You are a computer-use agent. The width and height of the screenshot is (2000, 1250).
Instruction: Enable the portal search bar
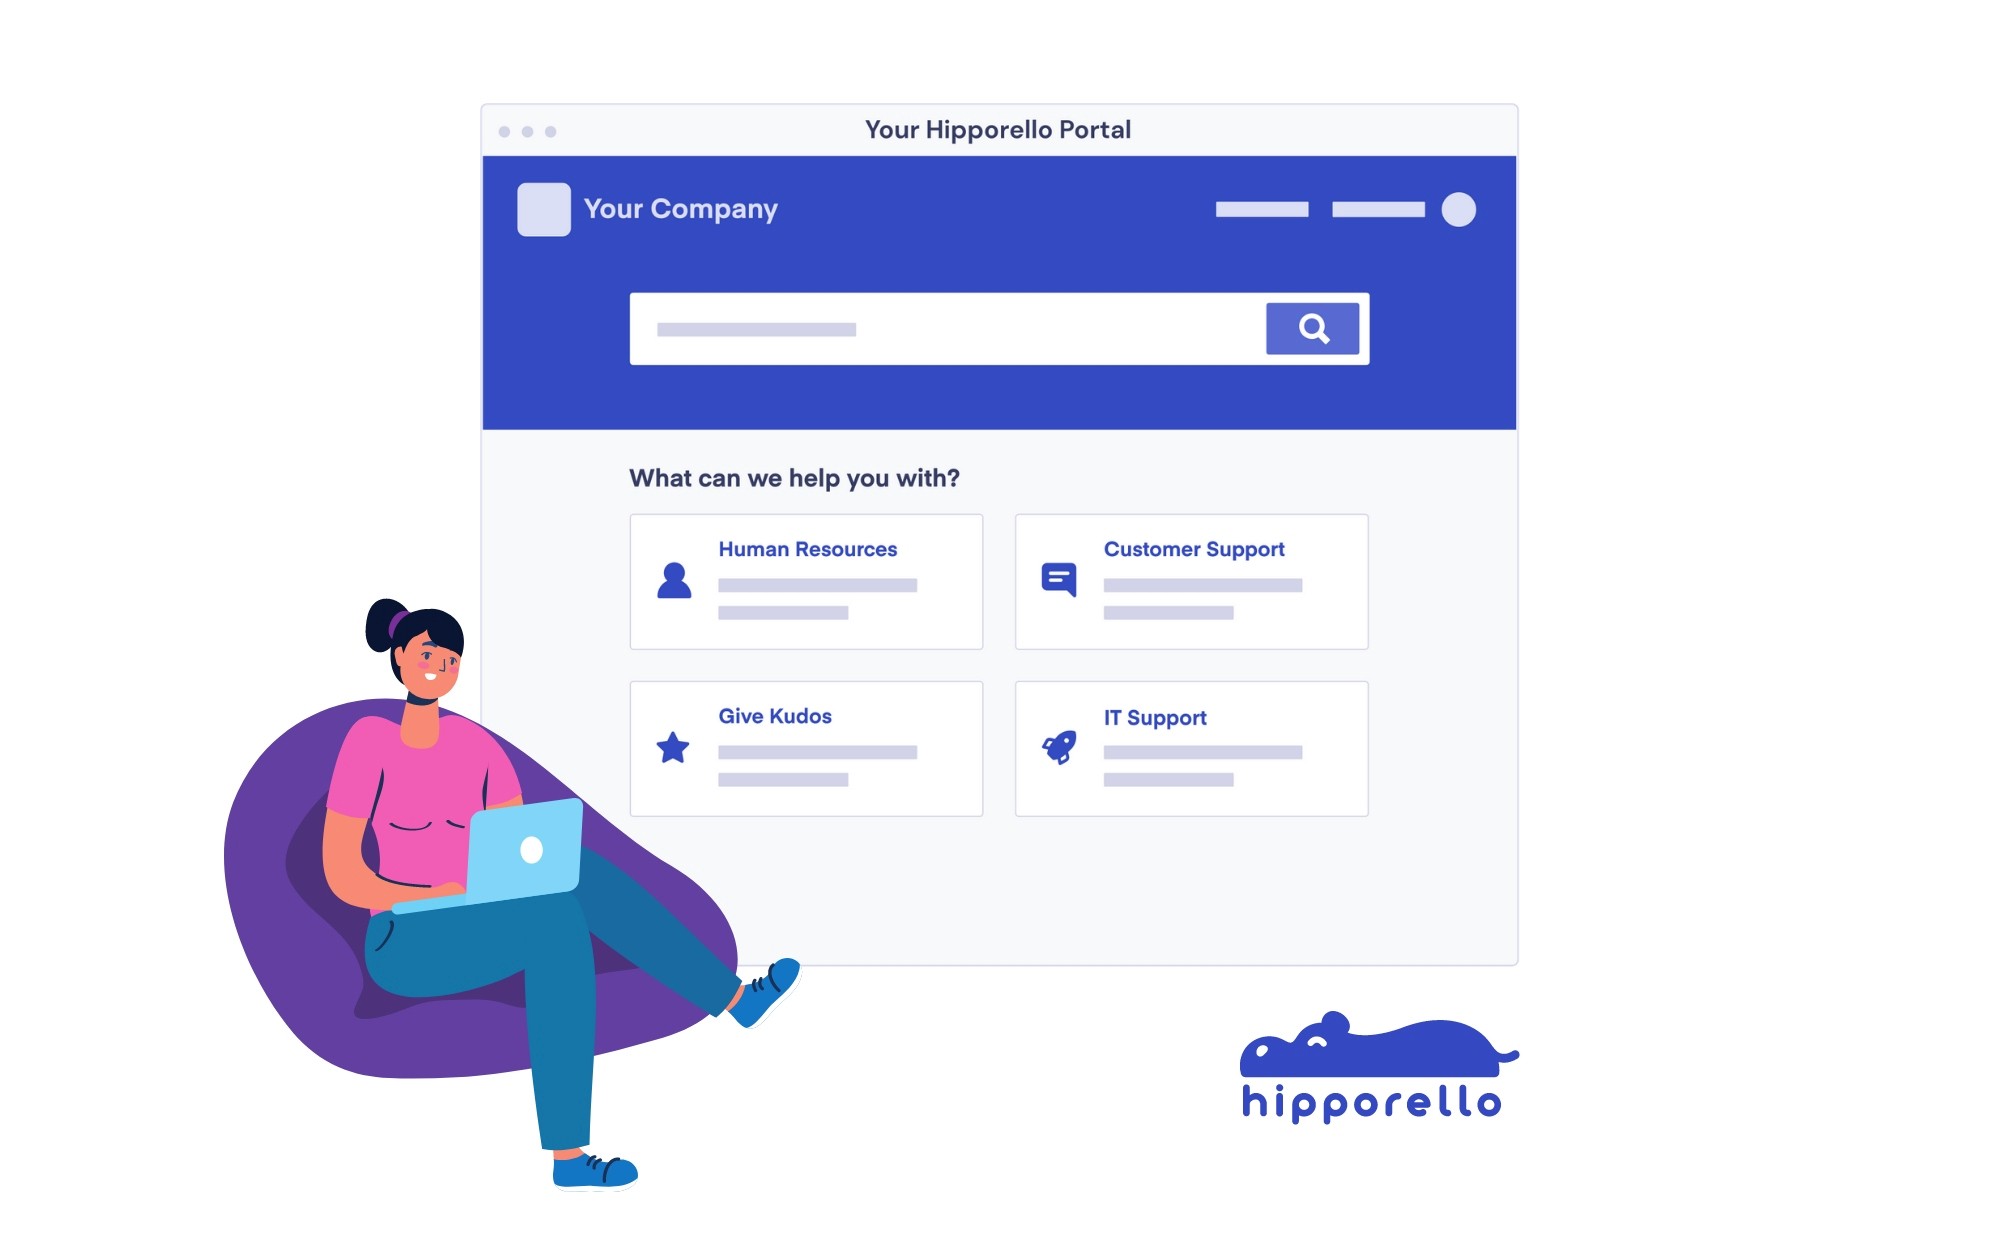pyautogui.click(x=999, y=325)
